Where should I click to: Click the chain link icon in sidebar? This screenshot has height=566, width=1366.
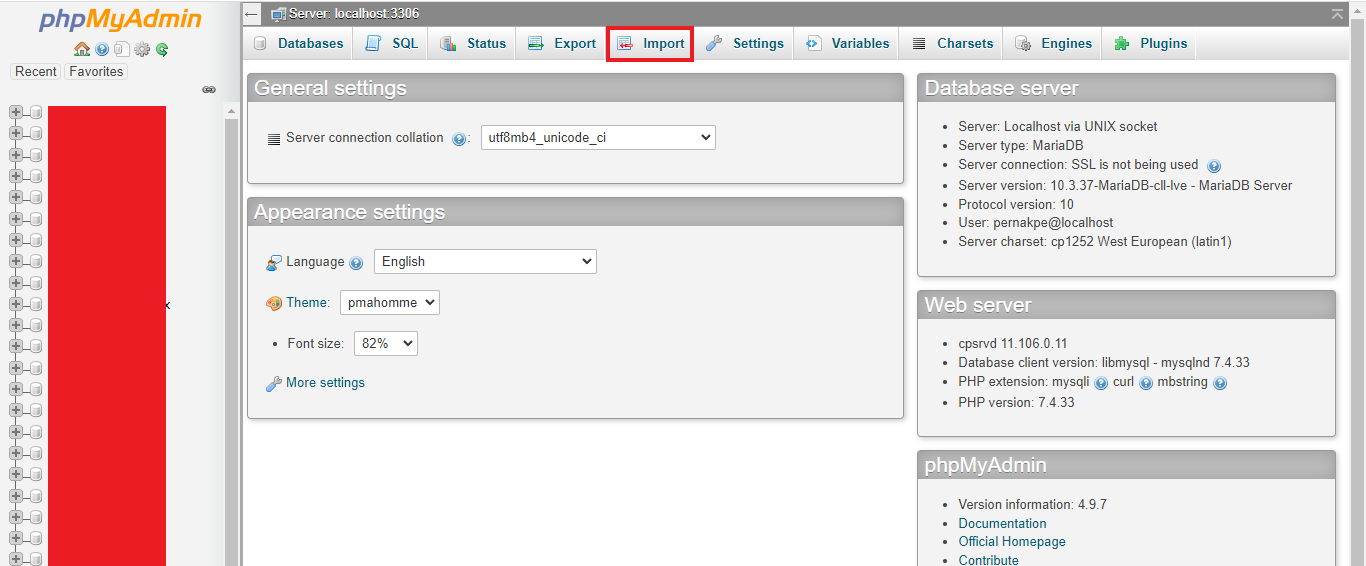tap(209, 89)
